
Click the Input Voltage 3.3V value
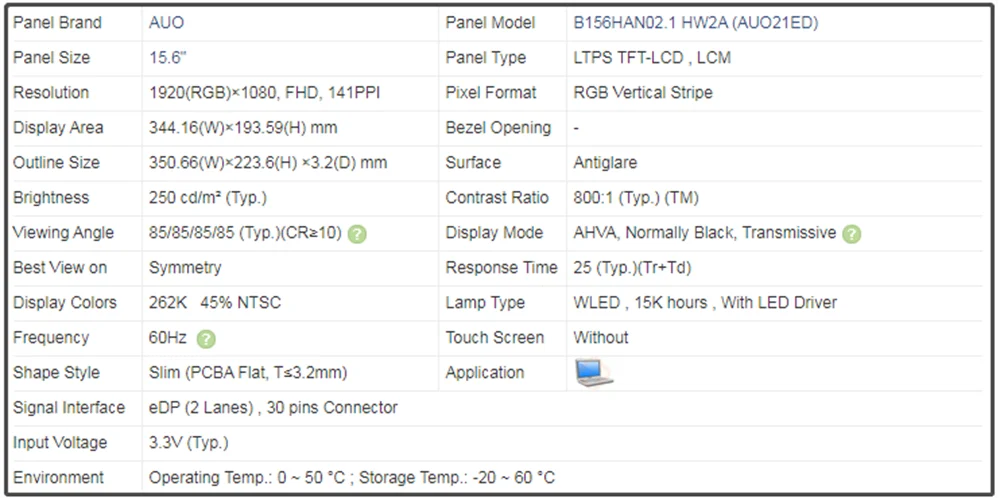click(x=188, y=443)
